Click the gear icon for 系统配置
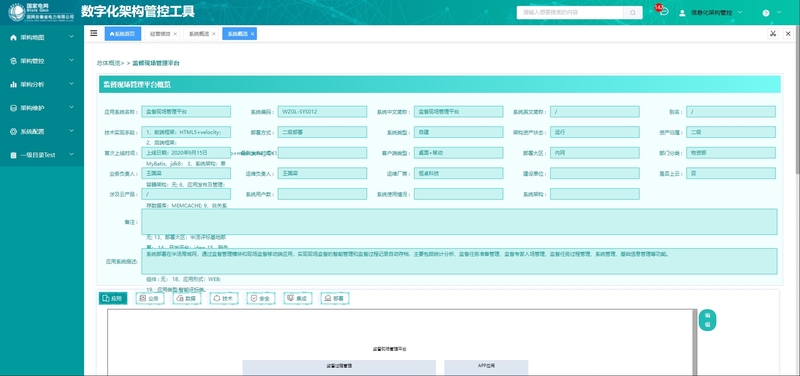 tap(13, 132)
